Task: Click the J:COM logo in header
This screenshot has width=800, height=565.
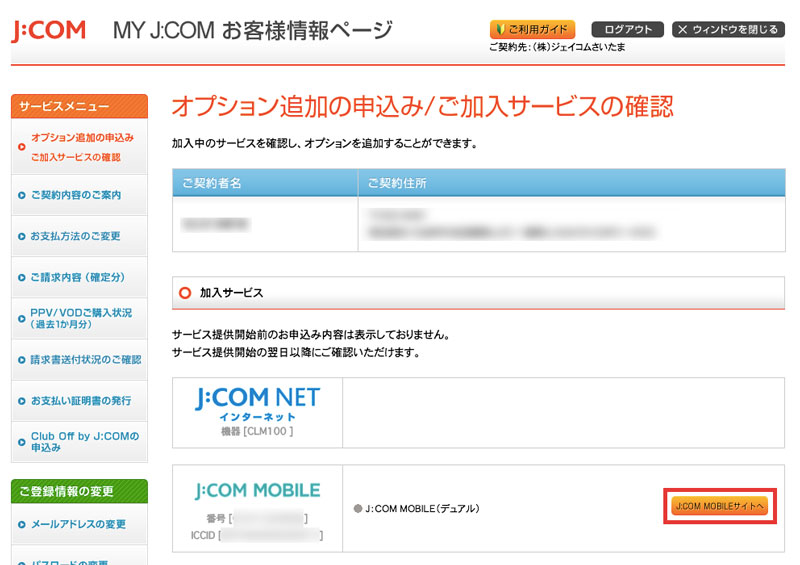Action: [x=48, y=32]
